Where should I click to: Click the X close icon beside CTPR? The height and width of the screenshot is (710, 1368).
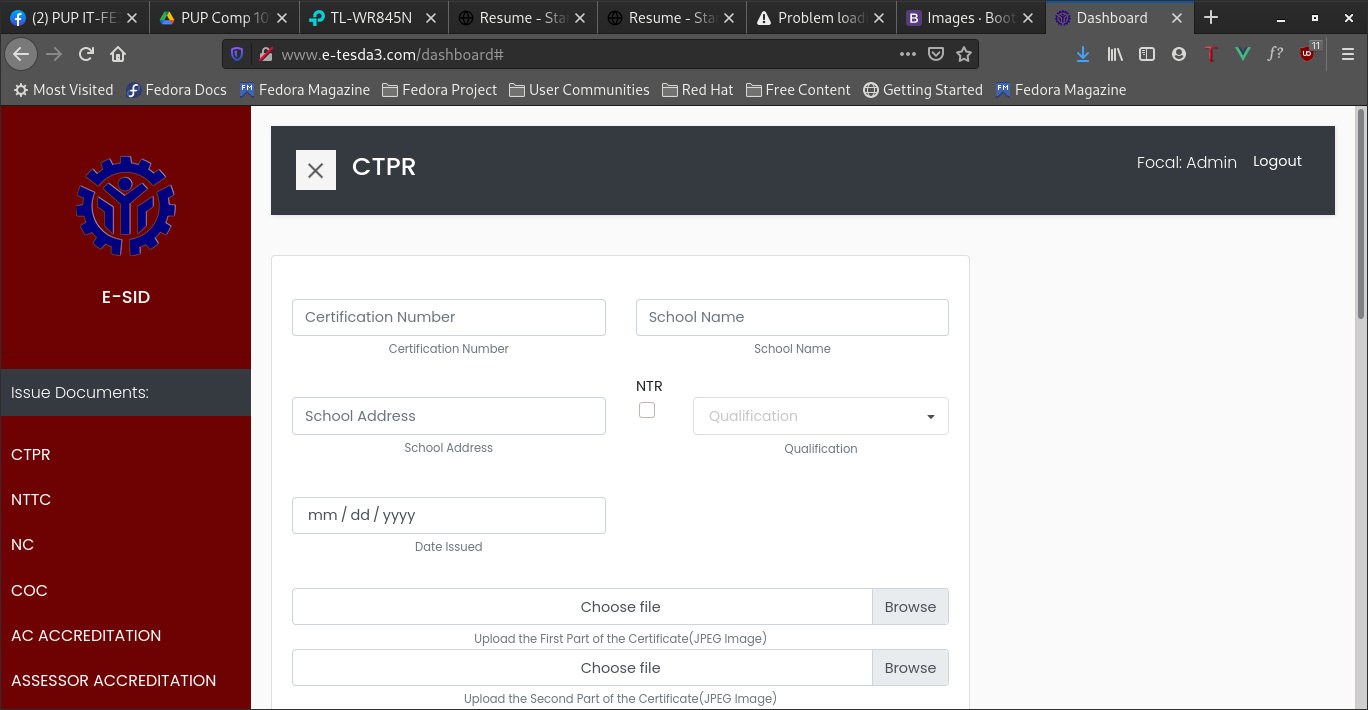pyautogui.click(x=315, y=170)
